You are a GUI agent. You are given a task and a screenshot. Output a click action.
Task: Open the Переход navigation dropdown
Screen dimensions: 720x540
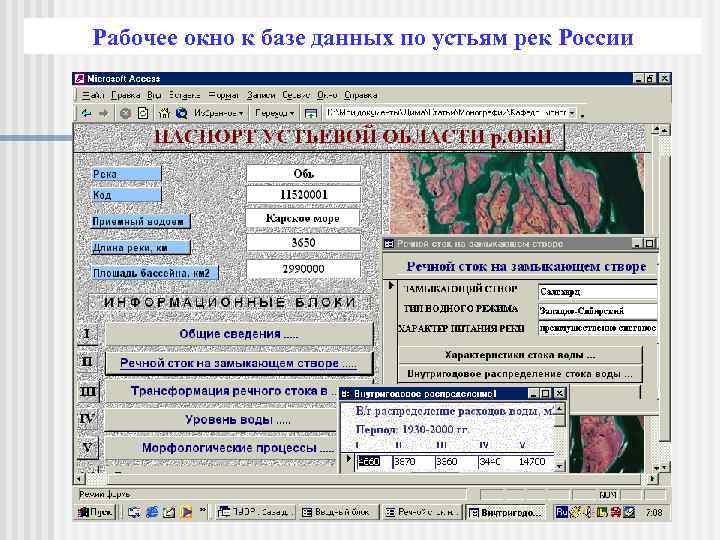tap(274, 113)
